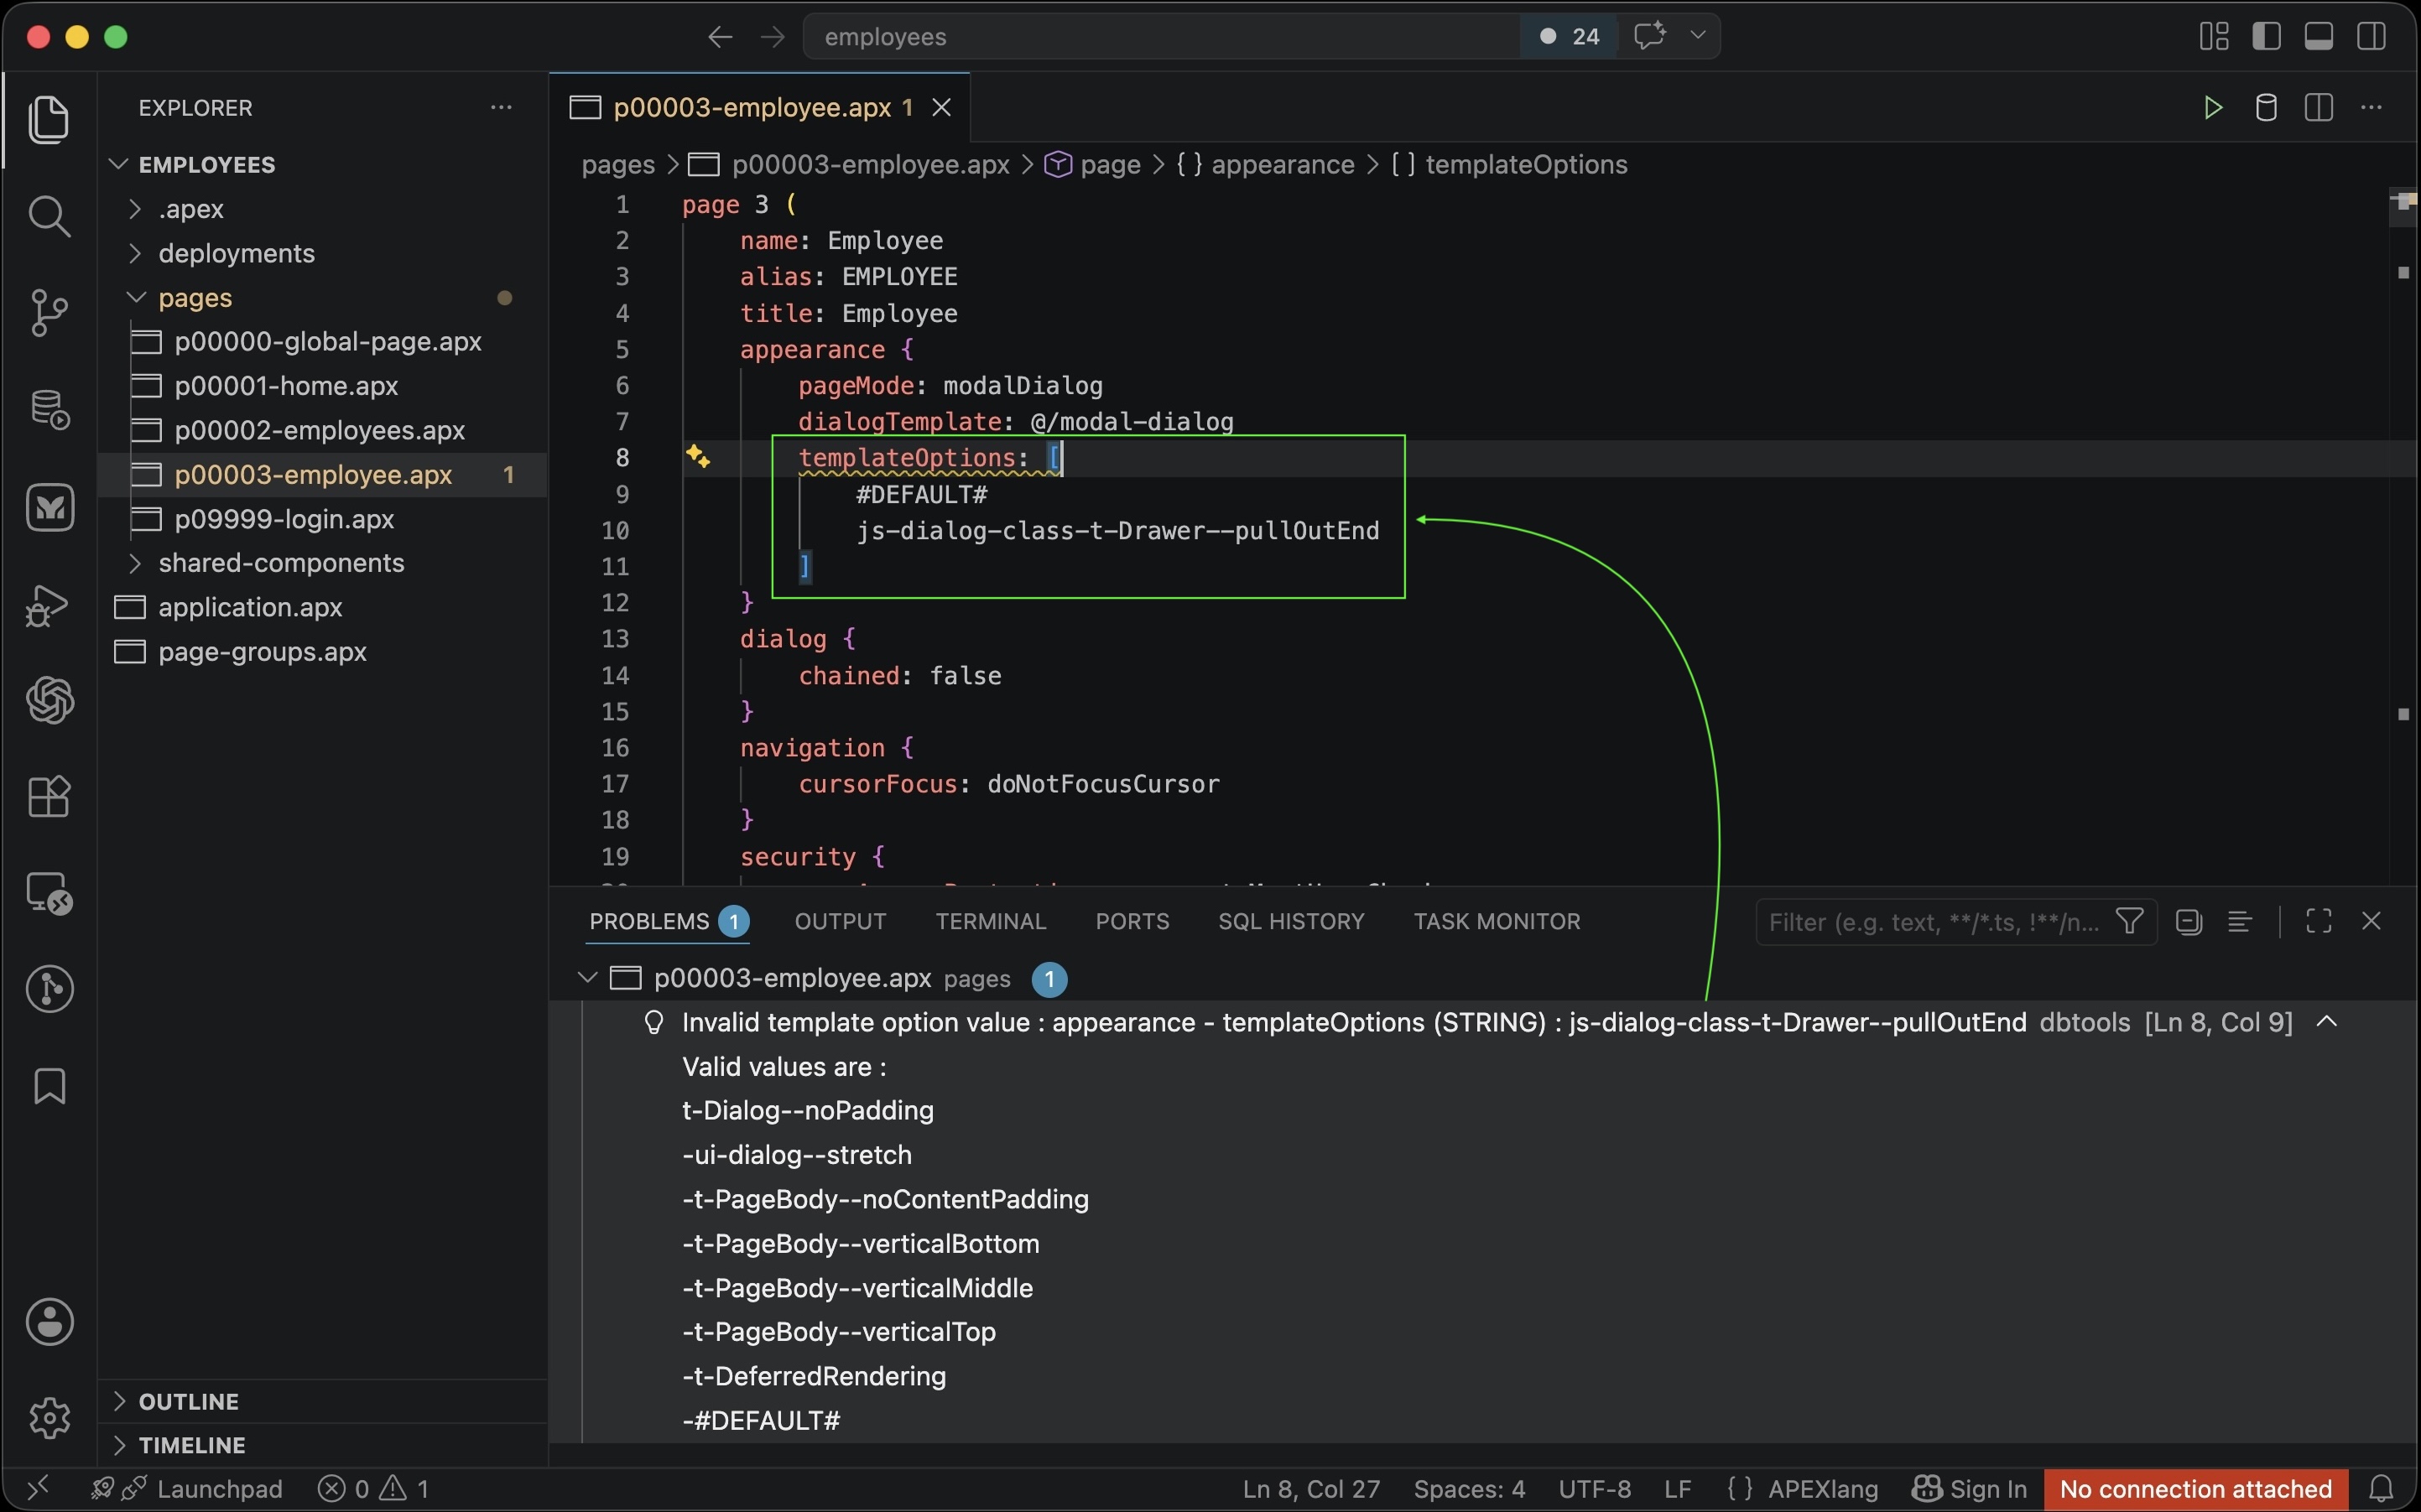
Task: Switch to the TERMINAL tab
Action: [990, 922]
